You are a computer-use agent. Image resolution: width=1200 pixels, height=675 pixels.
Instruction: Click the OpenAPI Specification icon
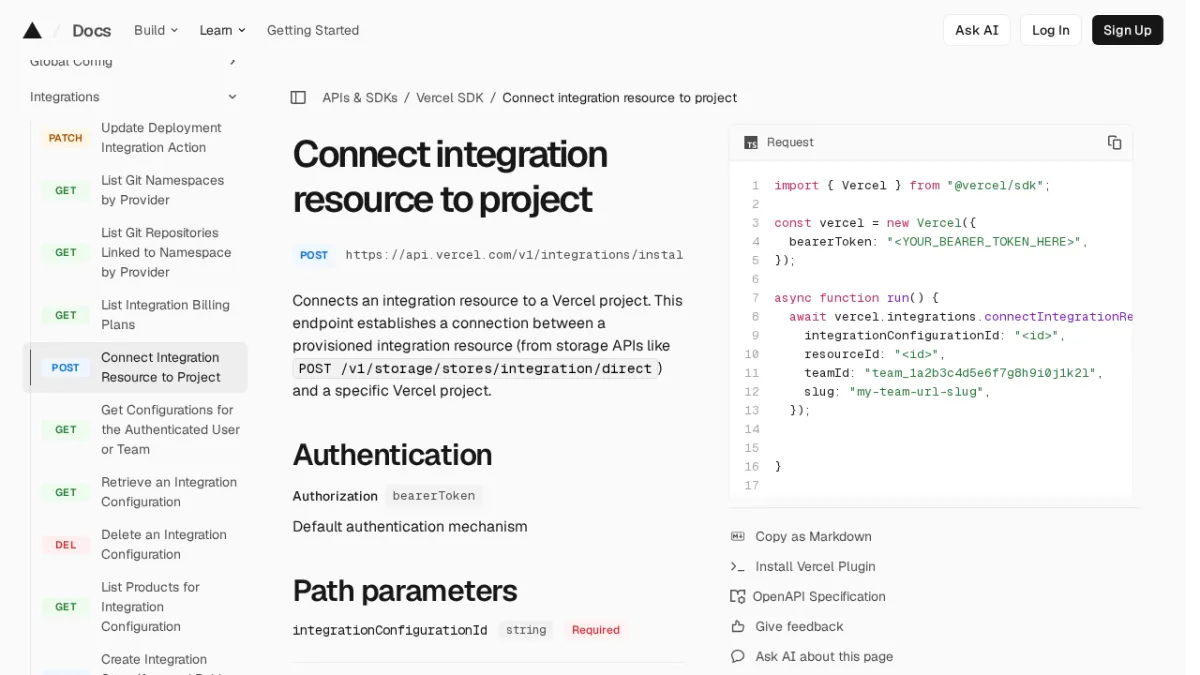pyautogui.click(x=738, y=597)
